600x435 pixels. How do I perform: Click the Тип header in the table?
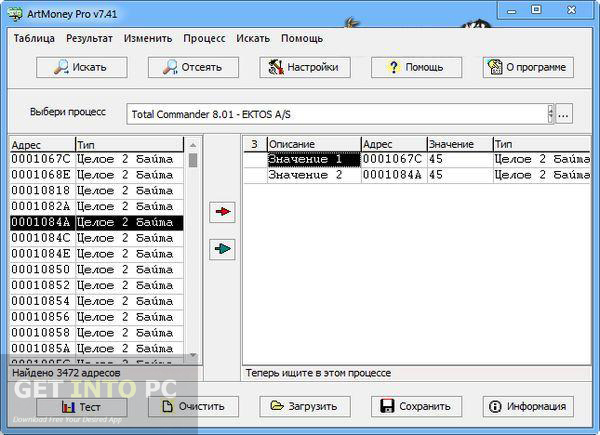542,144
